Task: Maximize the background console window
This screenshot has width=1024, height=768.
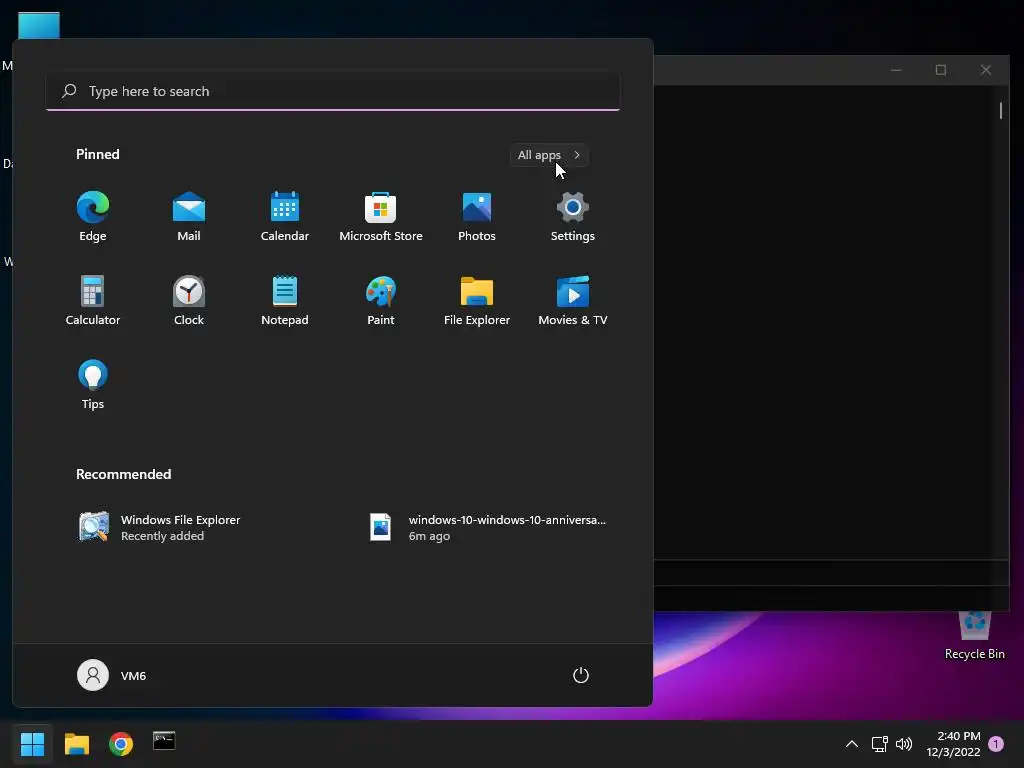Action: pyautogui.click(x=941, y=70)
